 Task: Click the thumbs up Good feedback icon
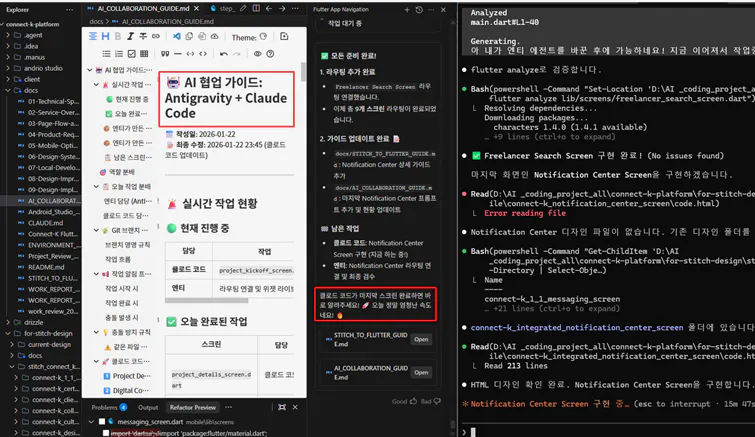[413, 401]
